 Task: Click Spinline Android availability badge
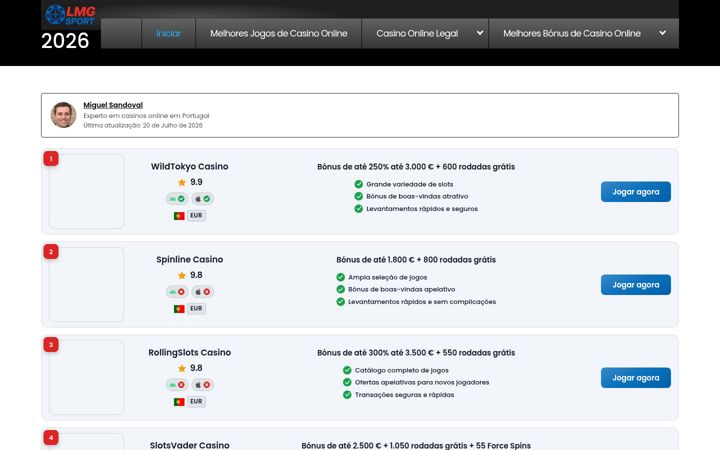(x=177, y=292)
